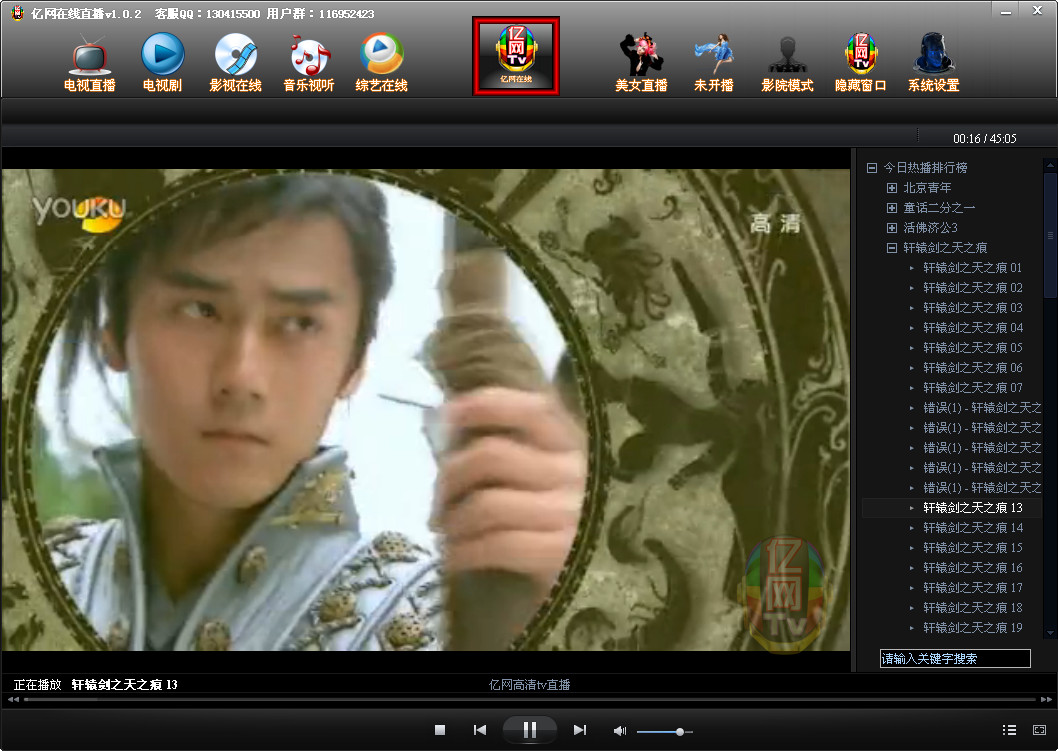Open 系统设置 system settings
Image resolution: width=1058 pixels, height=751 pixels.
coord(933,64)
